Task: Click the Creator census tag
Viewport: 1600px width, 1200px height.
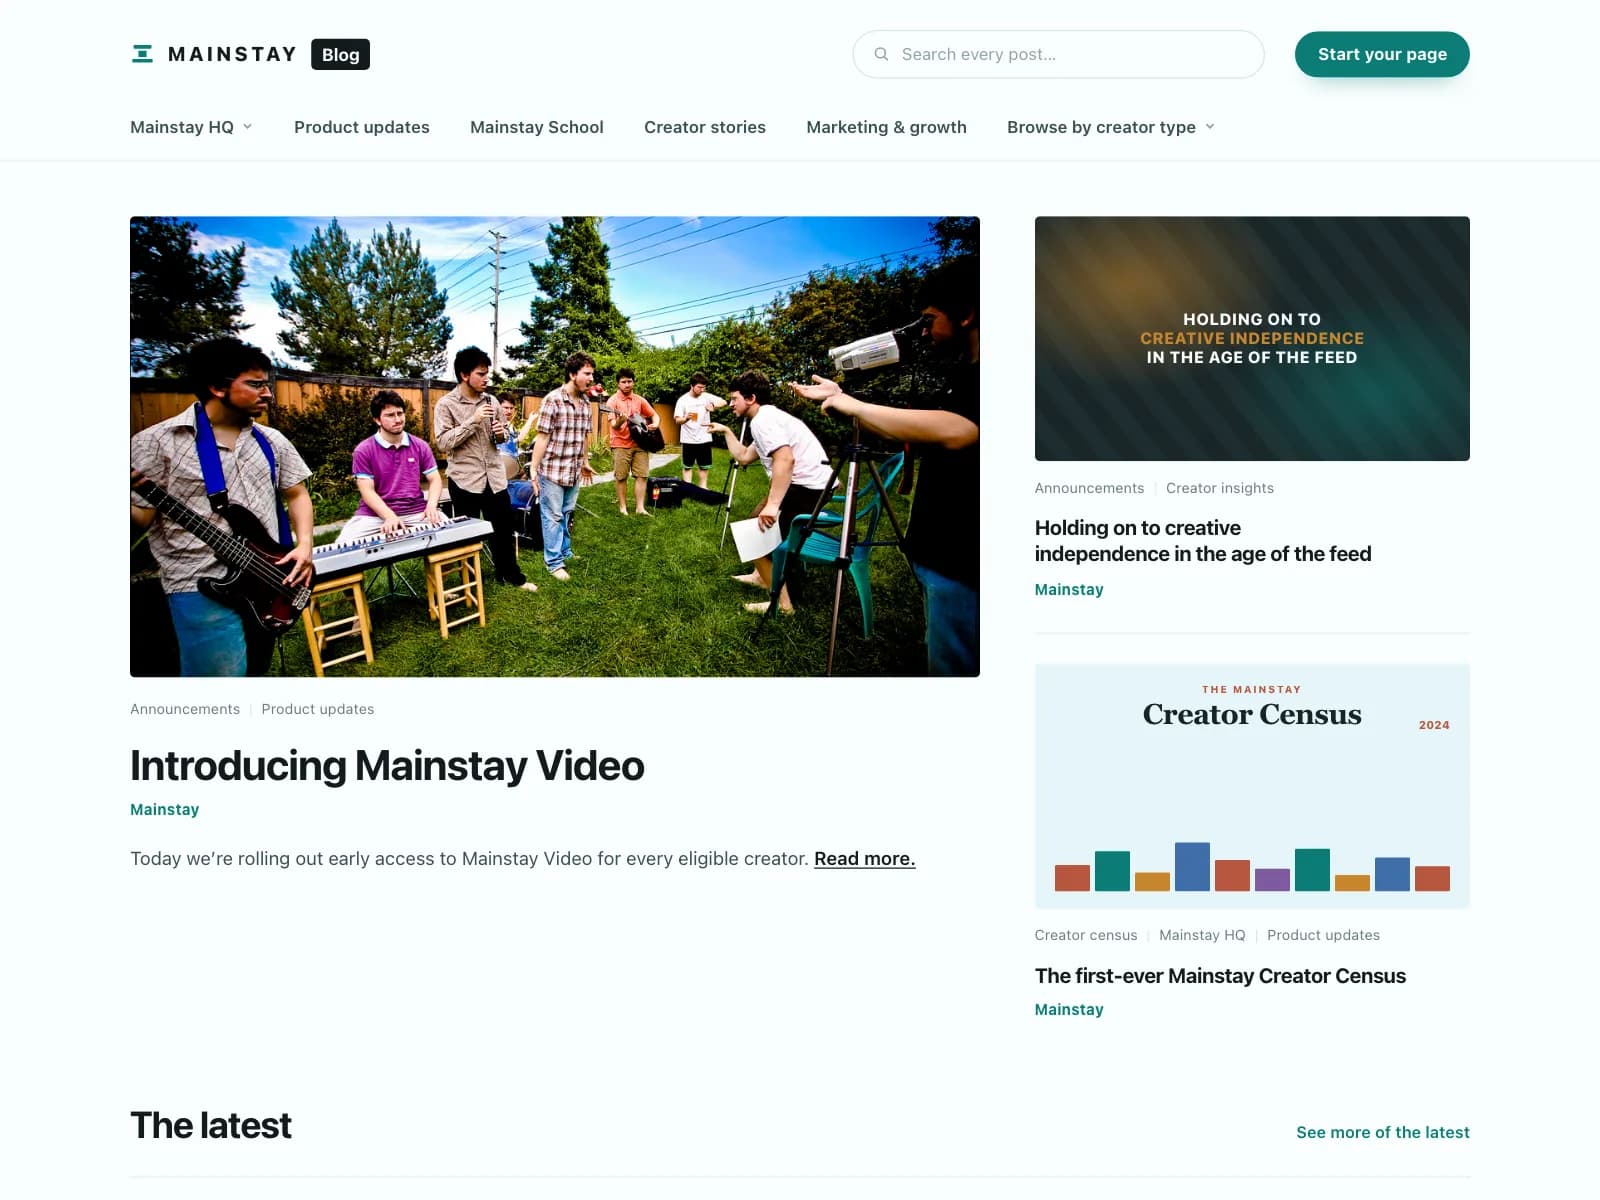Action: 1086,935
